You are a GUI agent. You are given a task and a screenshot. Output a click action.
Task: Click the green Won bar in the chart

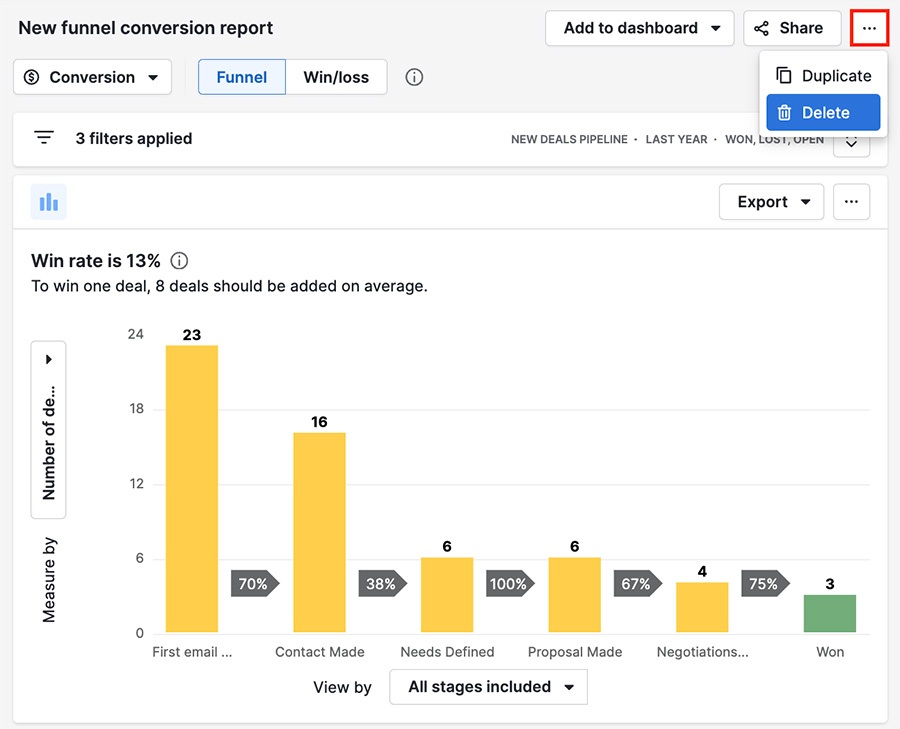pyautogui.click(x=830, y=611)
